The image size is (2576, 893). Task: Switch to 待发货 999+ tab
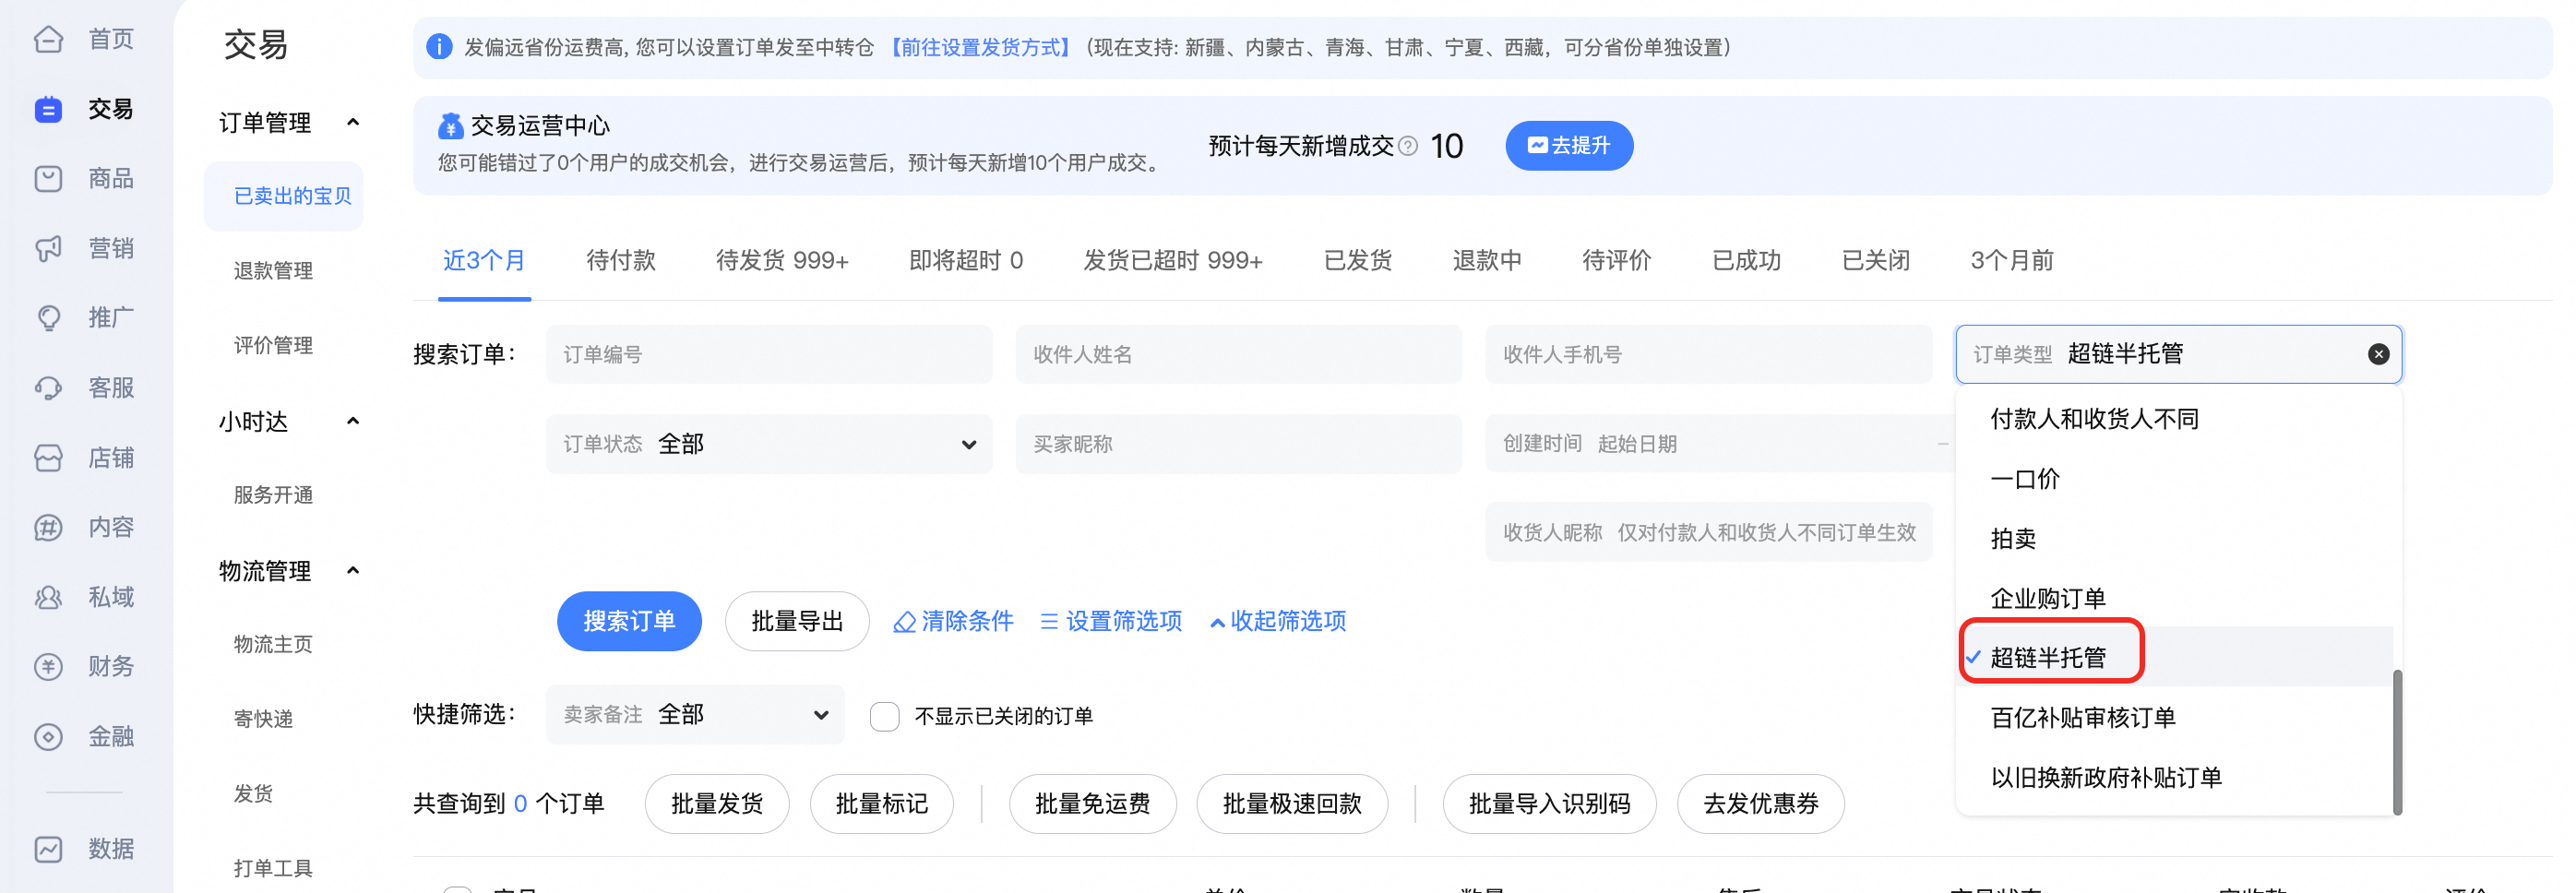[782, 260]
